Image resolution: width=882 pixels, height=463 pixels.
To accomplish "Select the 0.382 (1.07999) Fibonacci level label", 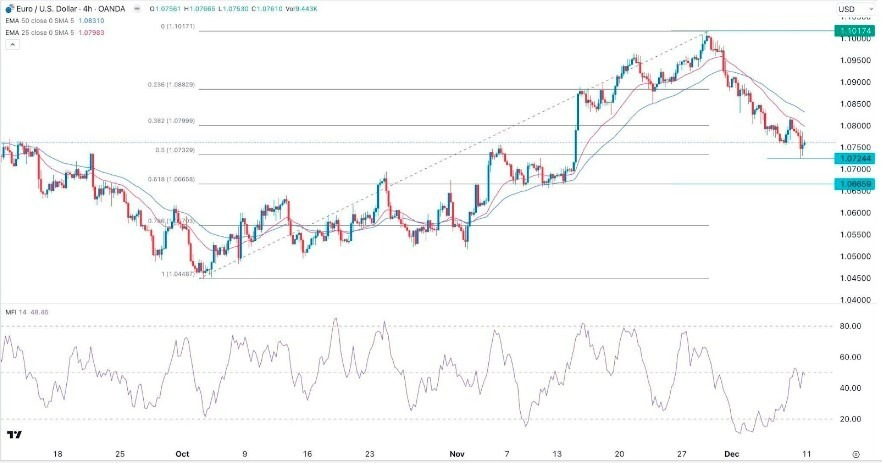I will point(171,121).
